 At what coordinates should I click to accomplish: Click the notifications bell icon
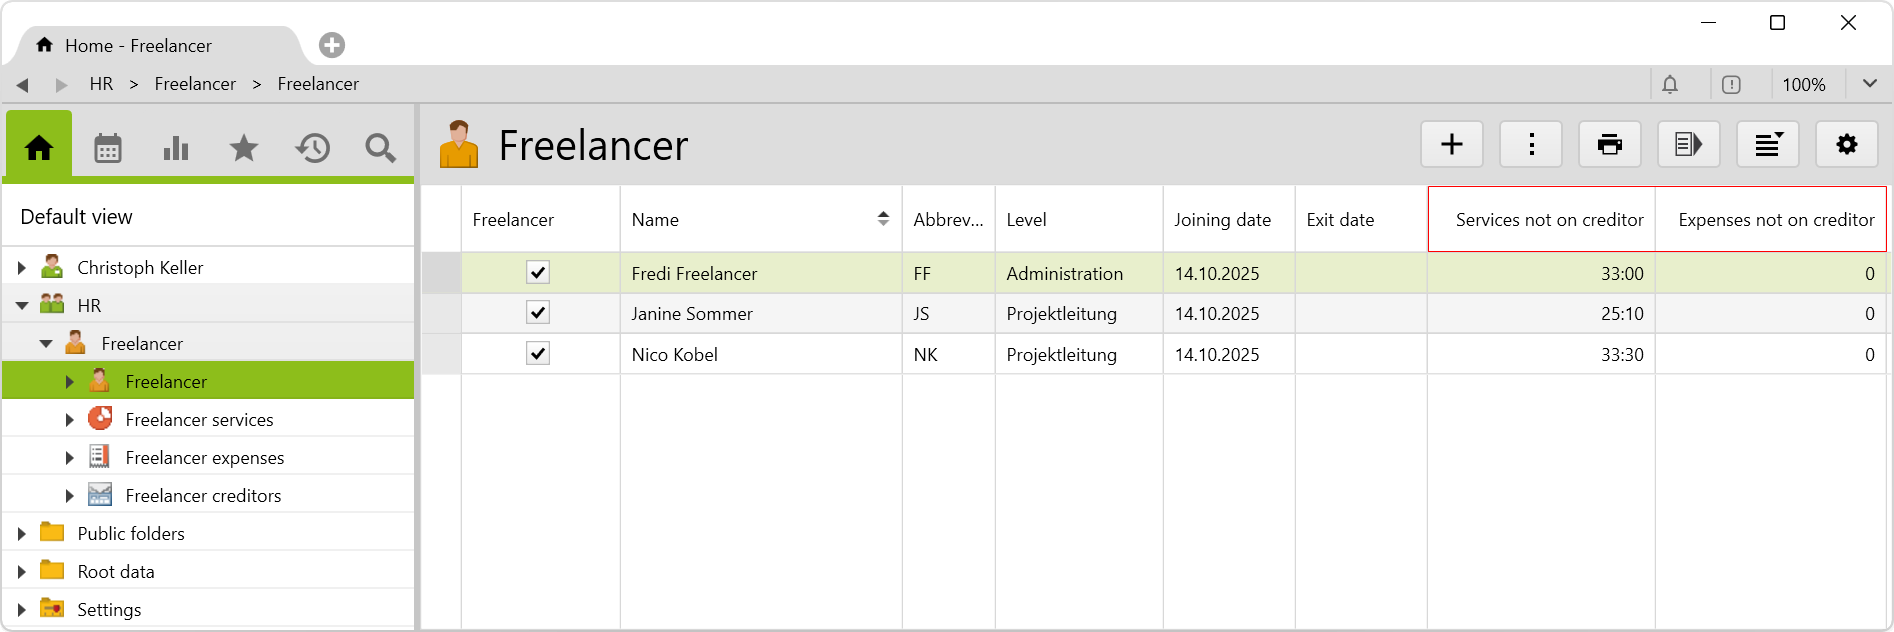[1670, 85]
